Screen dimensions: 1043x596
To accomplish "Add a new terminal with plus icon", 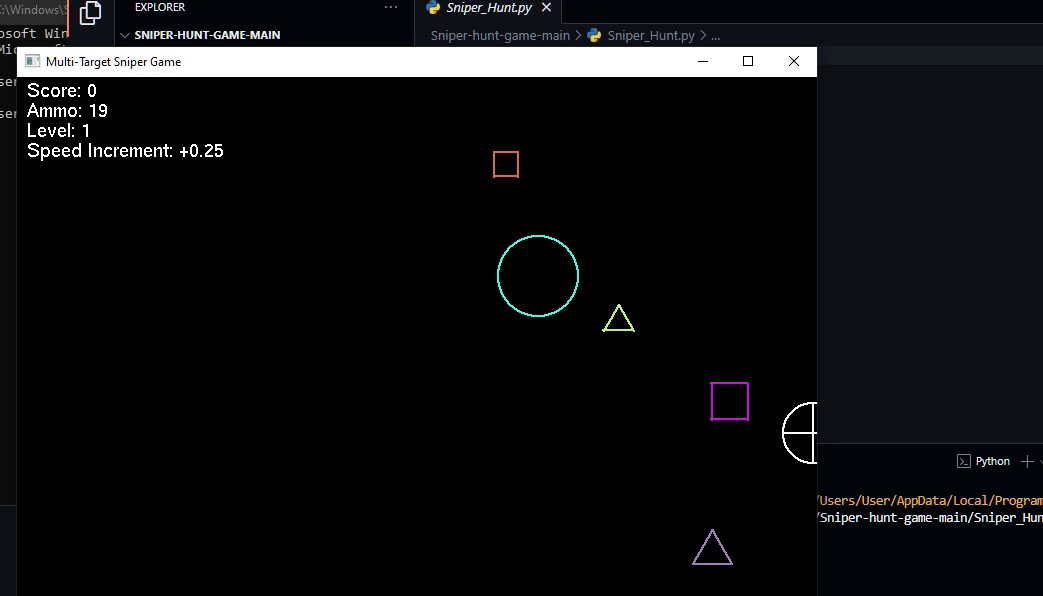I will pos(1026,461).
